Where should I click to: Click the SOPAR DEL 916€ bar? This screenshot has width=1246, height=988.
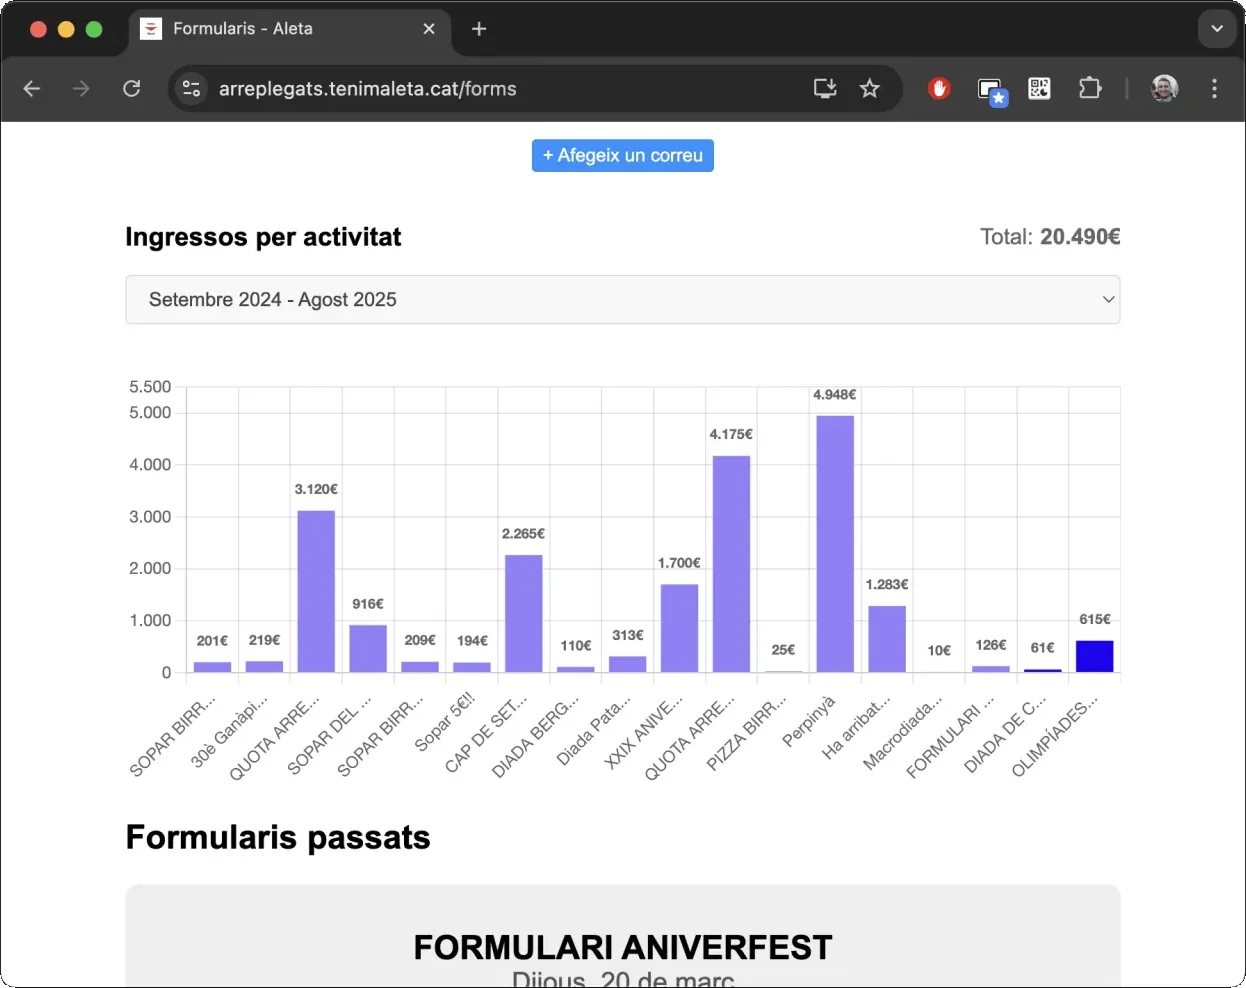[368, 648]
